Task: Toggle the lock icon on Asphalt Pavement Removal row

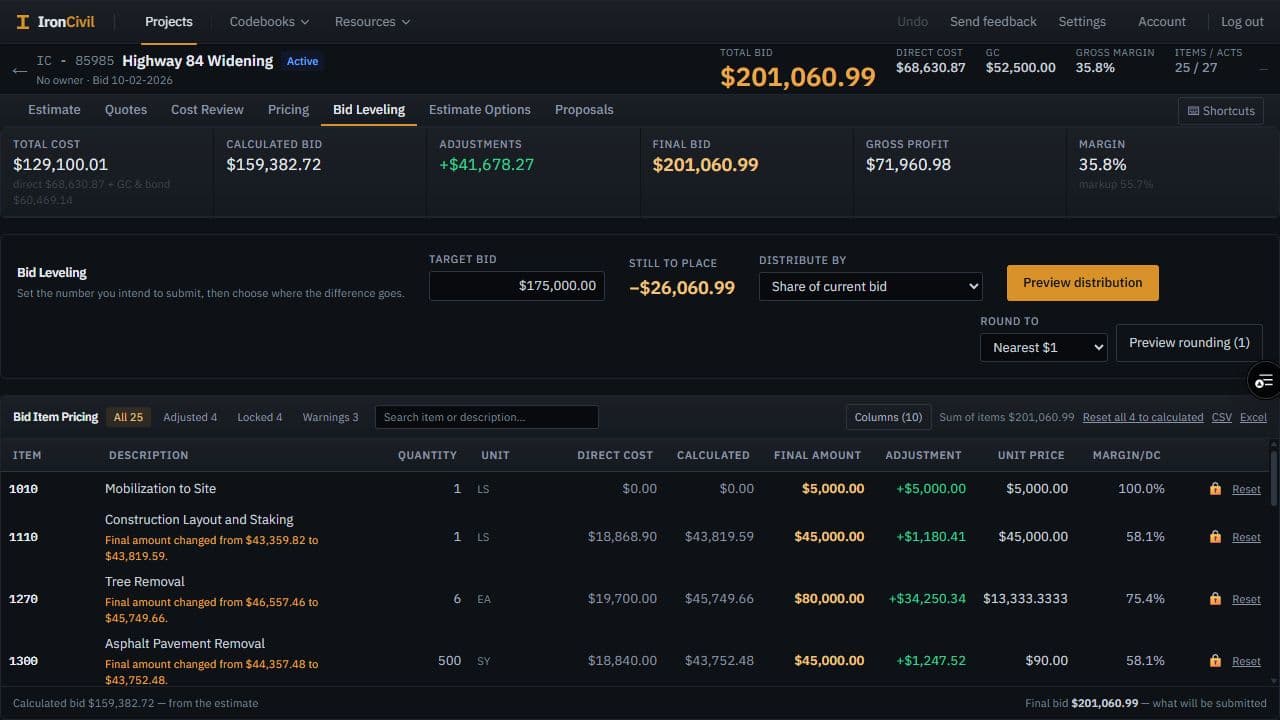Action: tap(1215, 661)
